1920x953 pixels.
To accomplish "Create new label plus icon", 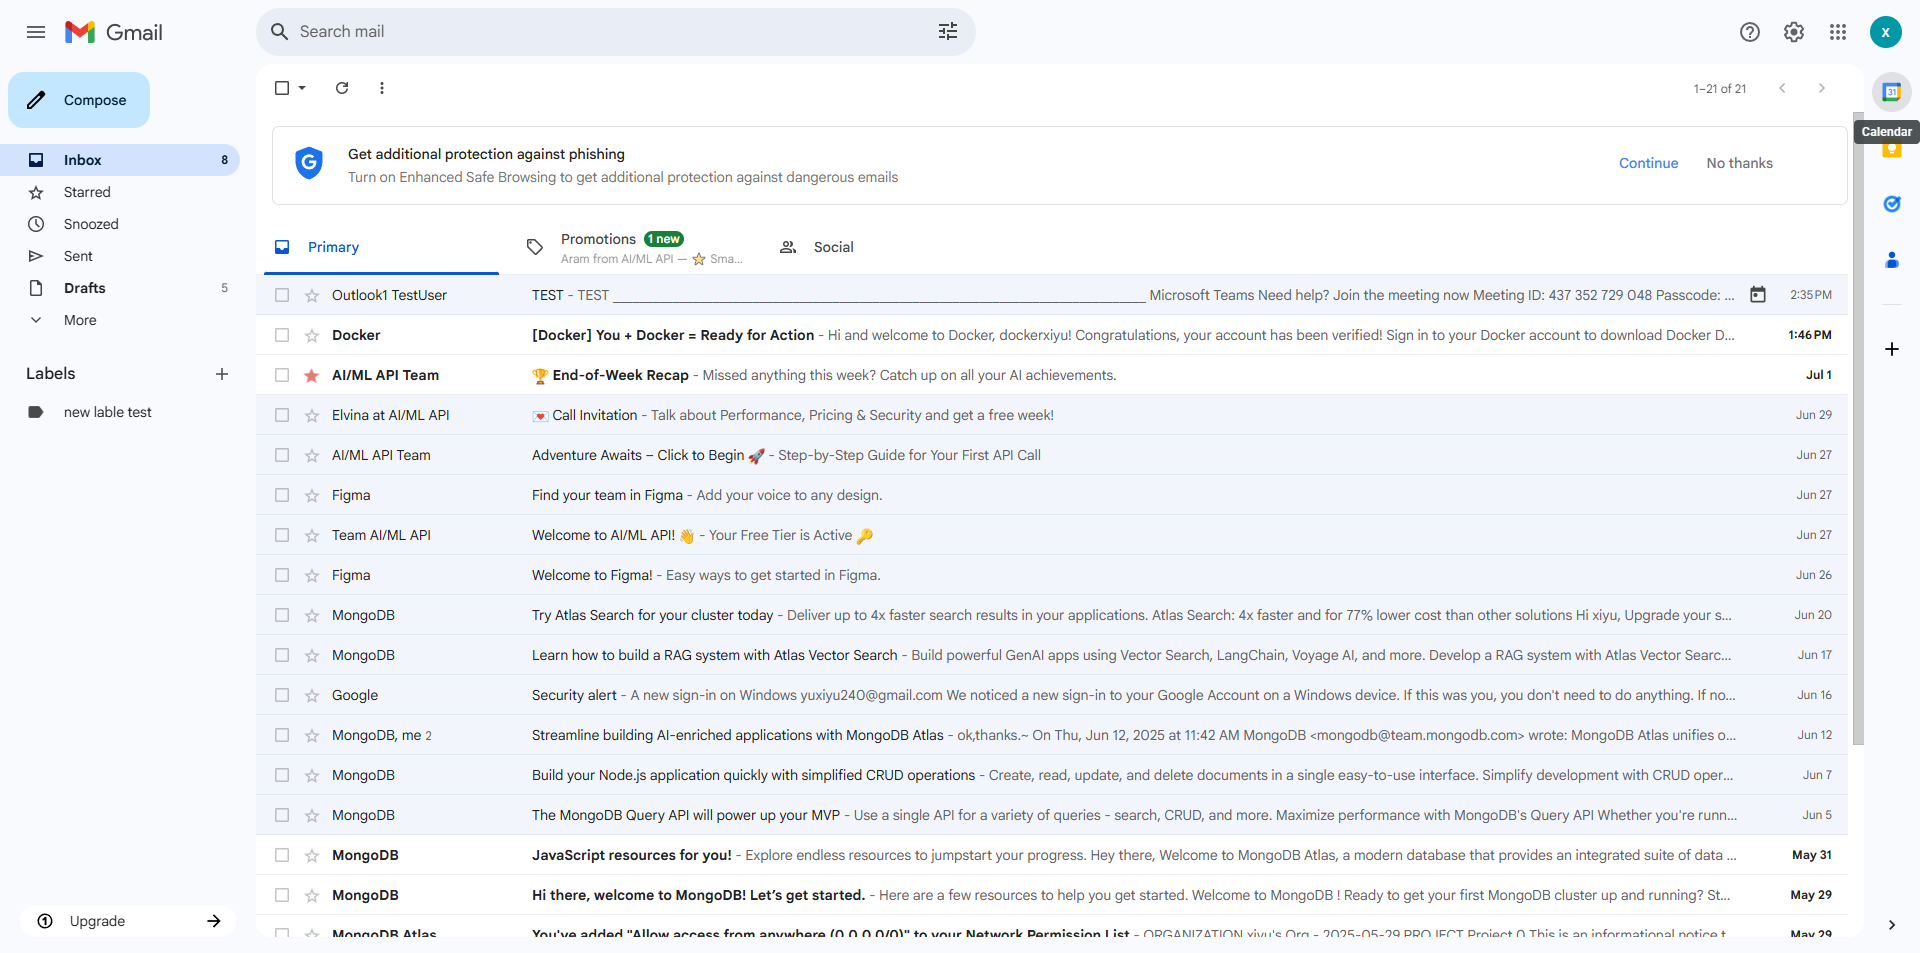I will (x=222, y=374).
